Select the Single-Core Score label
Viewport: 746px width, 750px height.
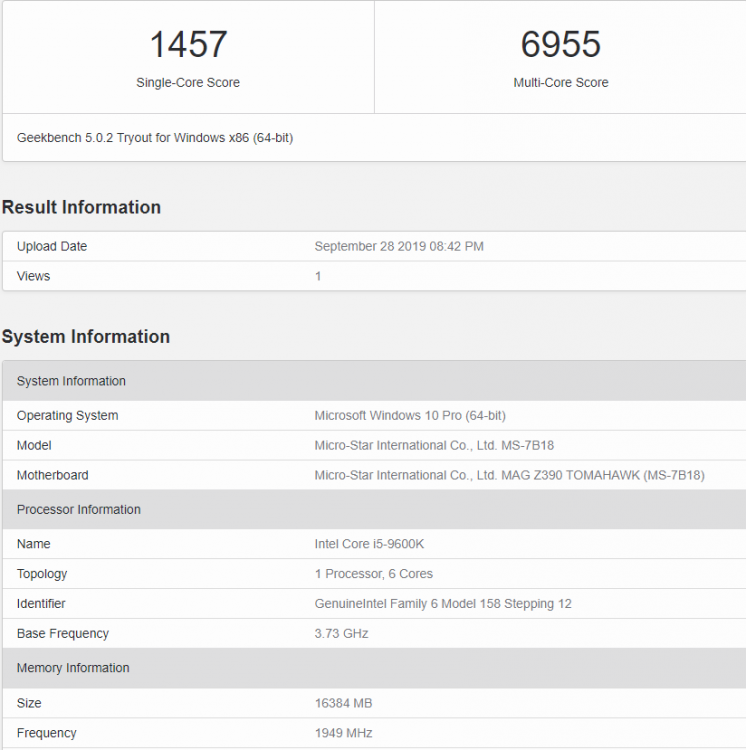[188, 82]
